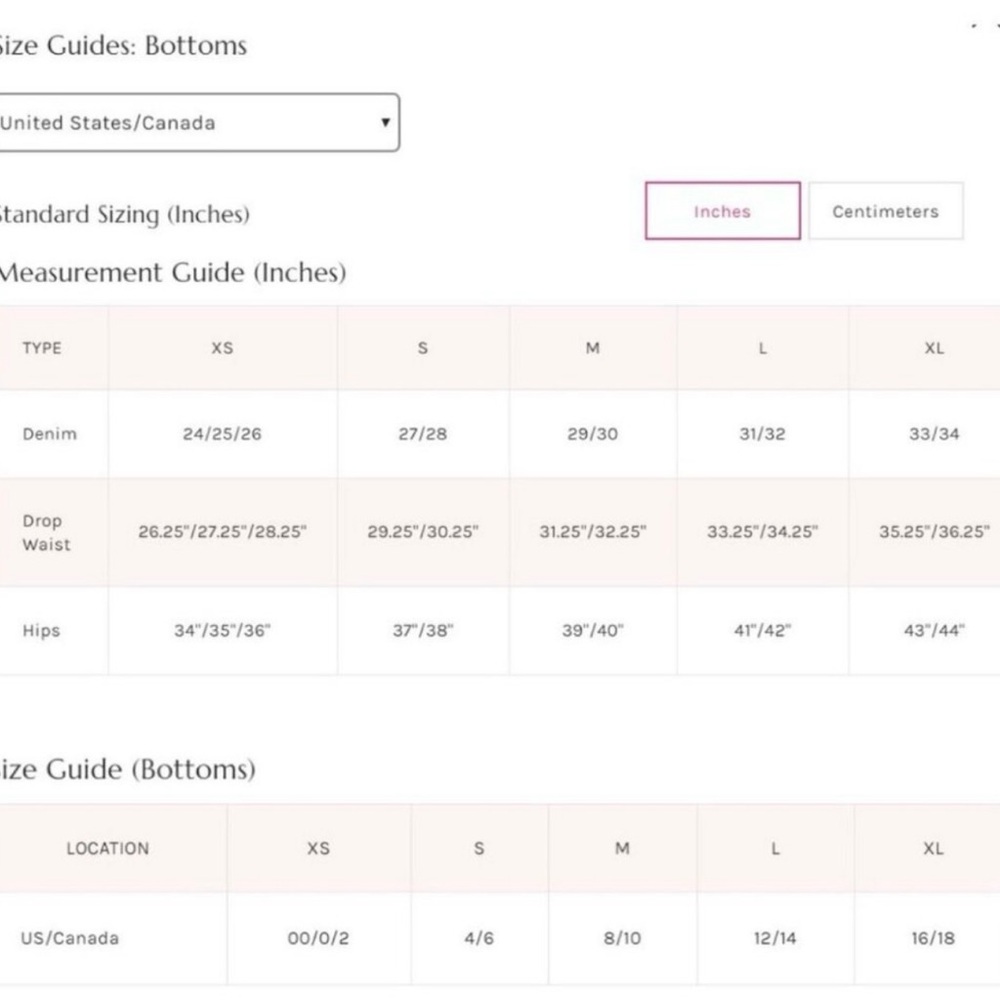Switch units to Centimeters
This screenshot has width=1000, height=1000.
[886, 211]
